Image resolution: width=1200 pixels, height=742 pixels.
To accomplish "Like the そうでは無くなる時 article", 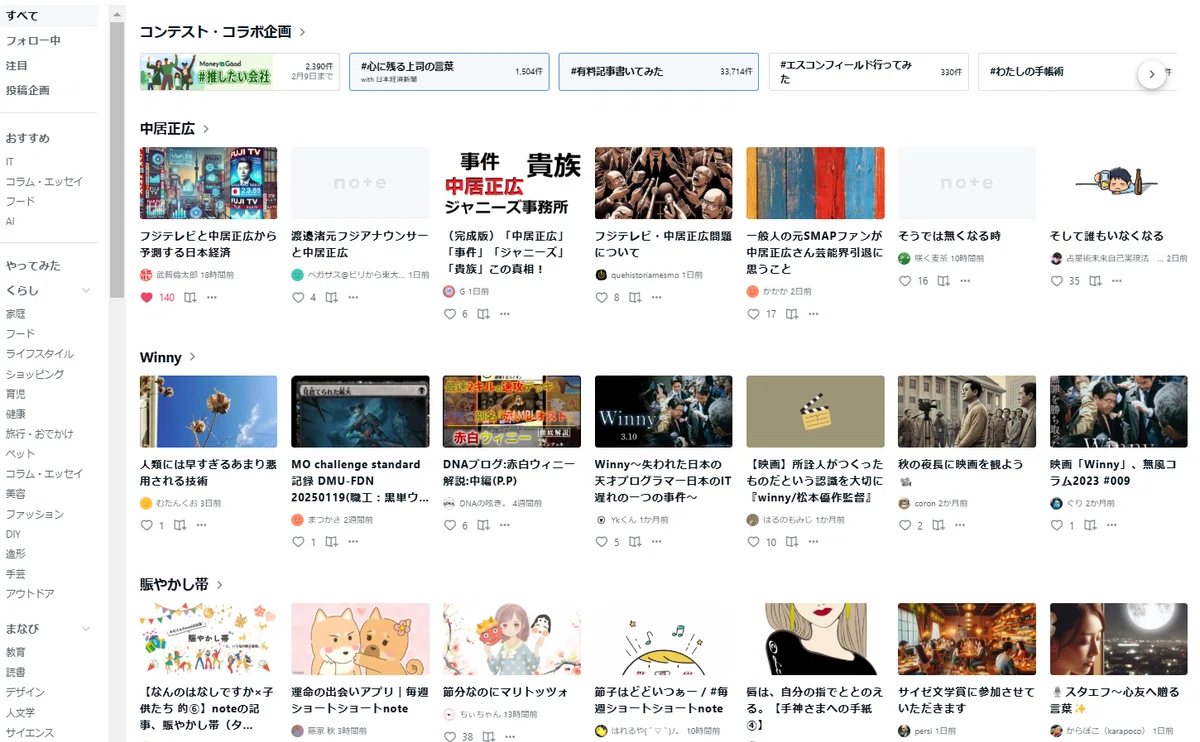I will pos(905,281).
